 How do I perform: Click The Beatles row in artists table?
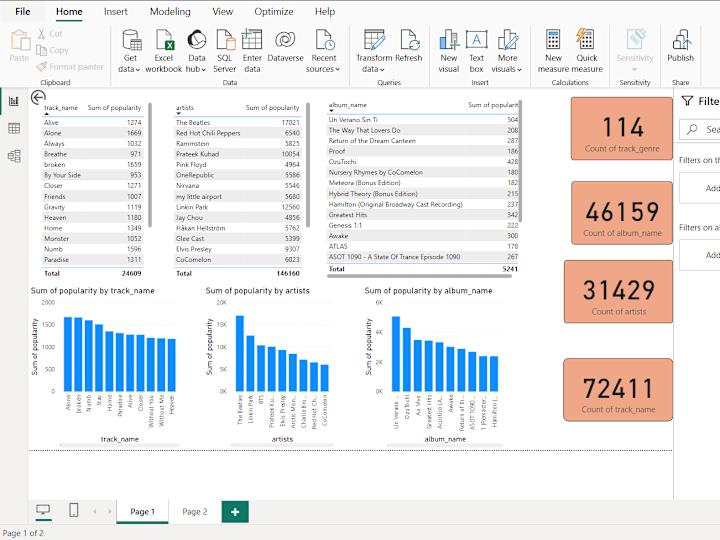click(237, 123)
